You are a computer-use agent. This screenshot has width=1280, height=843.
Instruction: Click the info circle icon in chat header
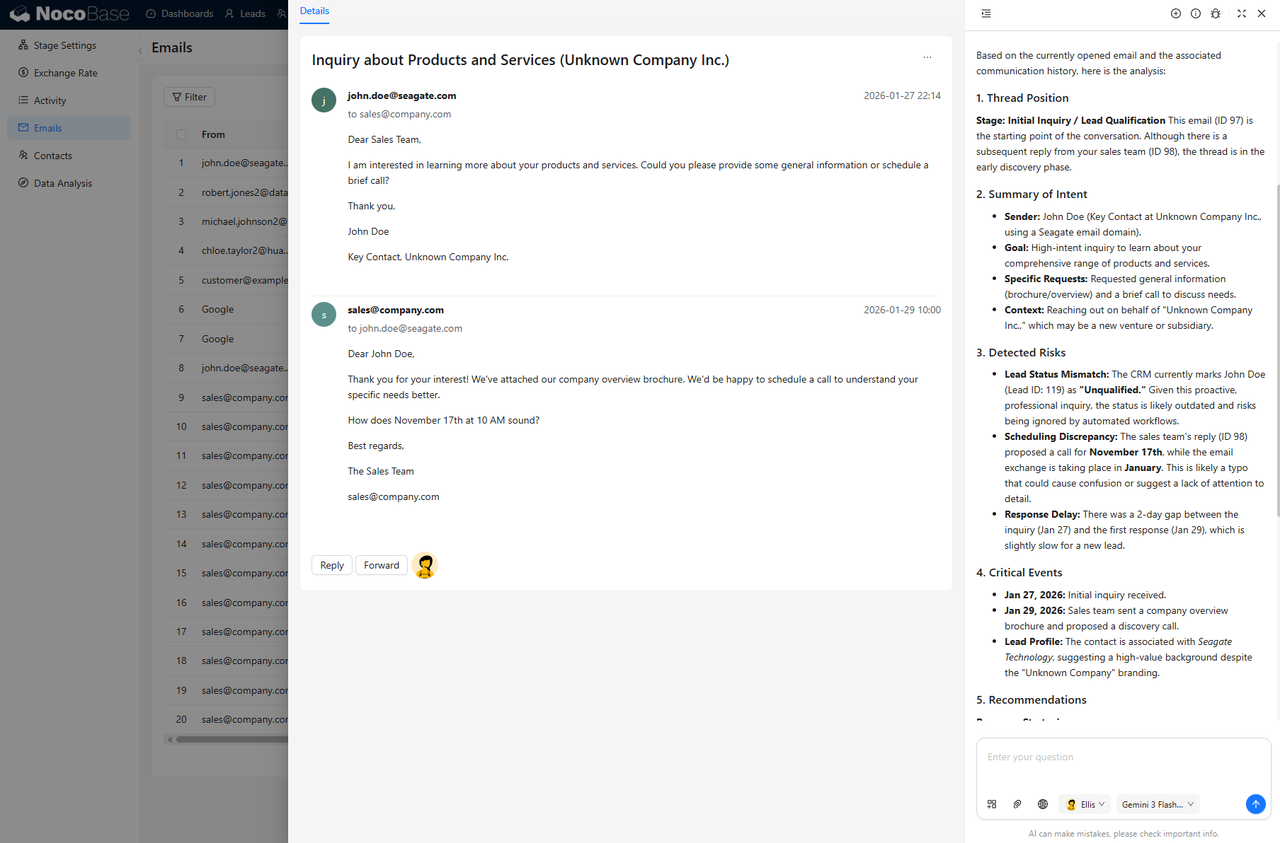pyautogui.click(x=1195, y=14)
